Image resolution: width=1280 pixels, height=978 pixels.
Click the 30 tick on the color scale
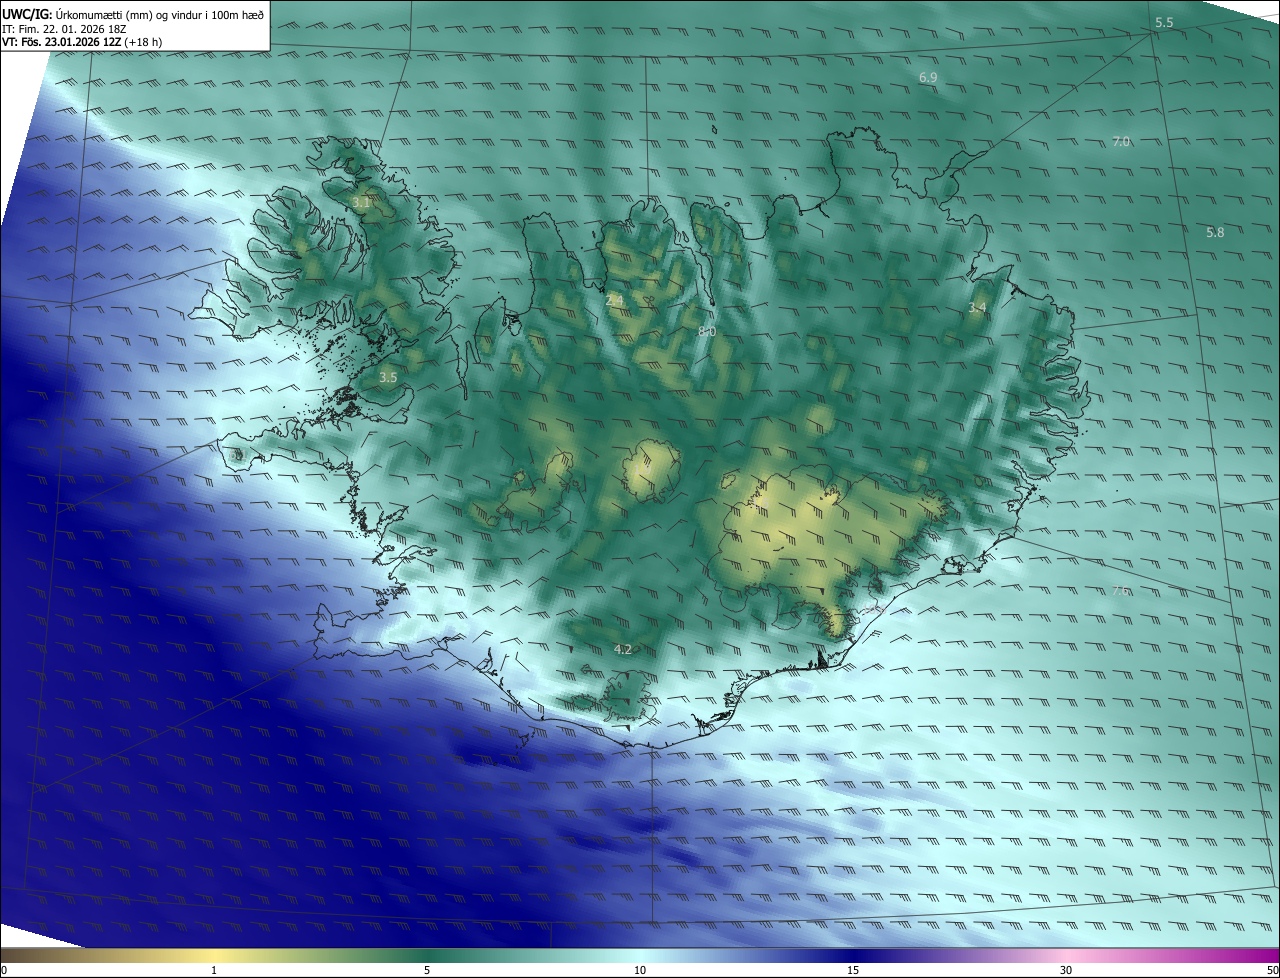coord(1066,971)
